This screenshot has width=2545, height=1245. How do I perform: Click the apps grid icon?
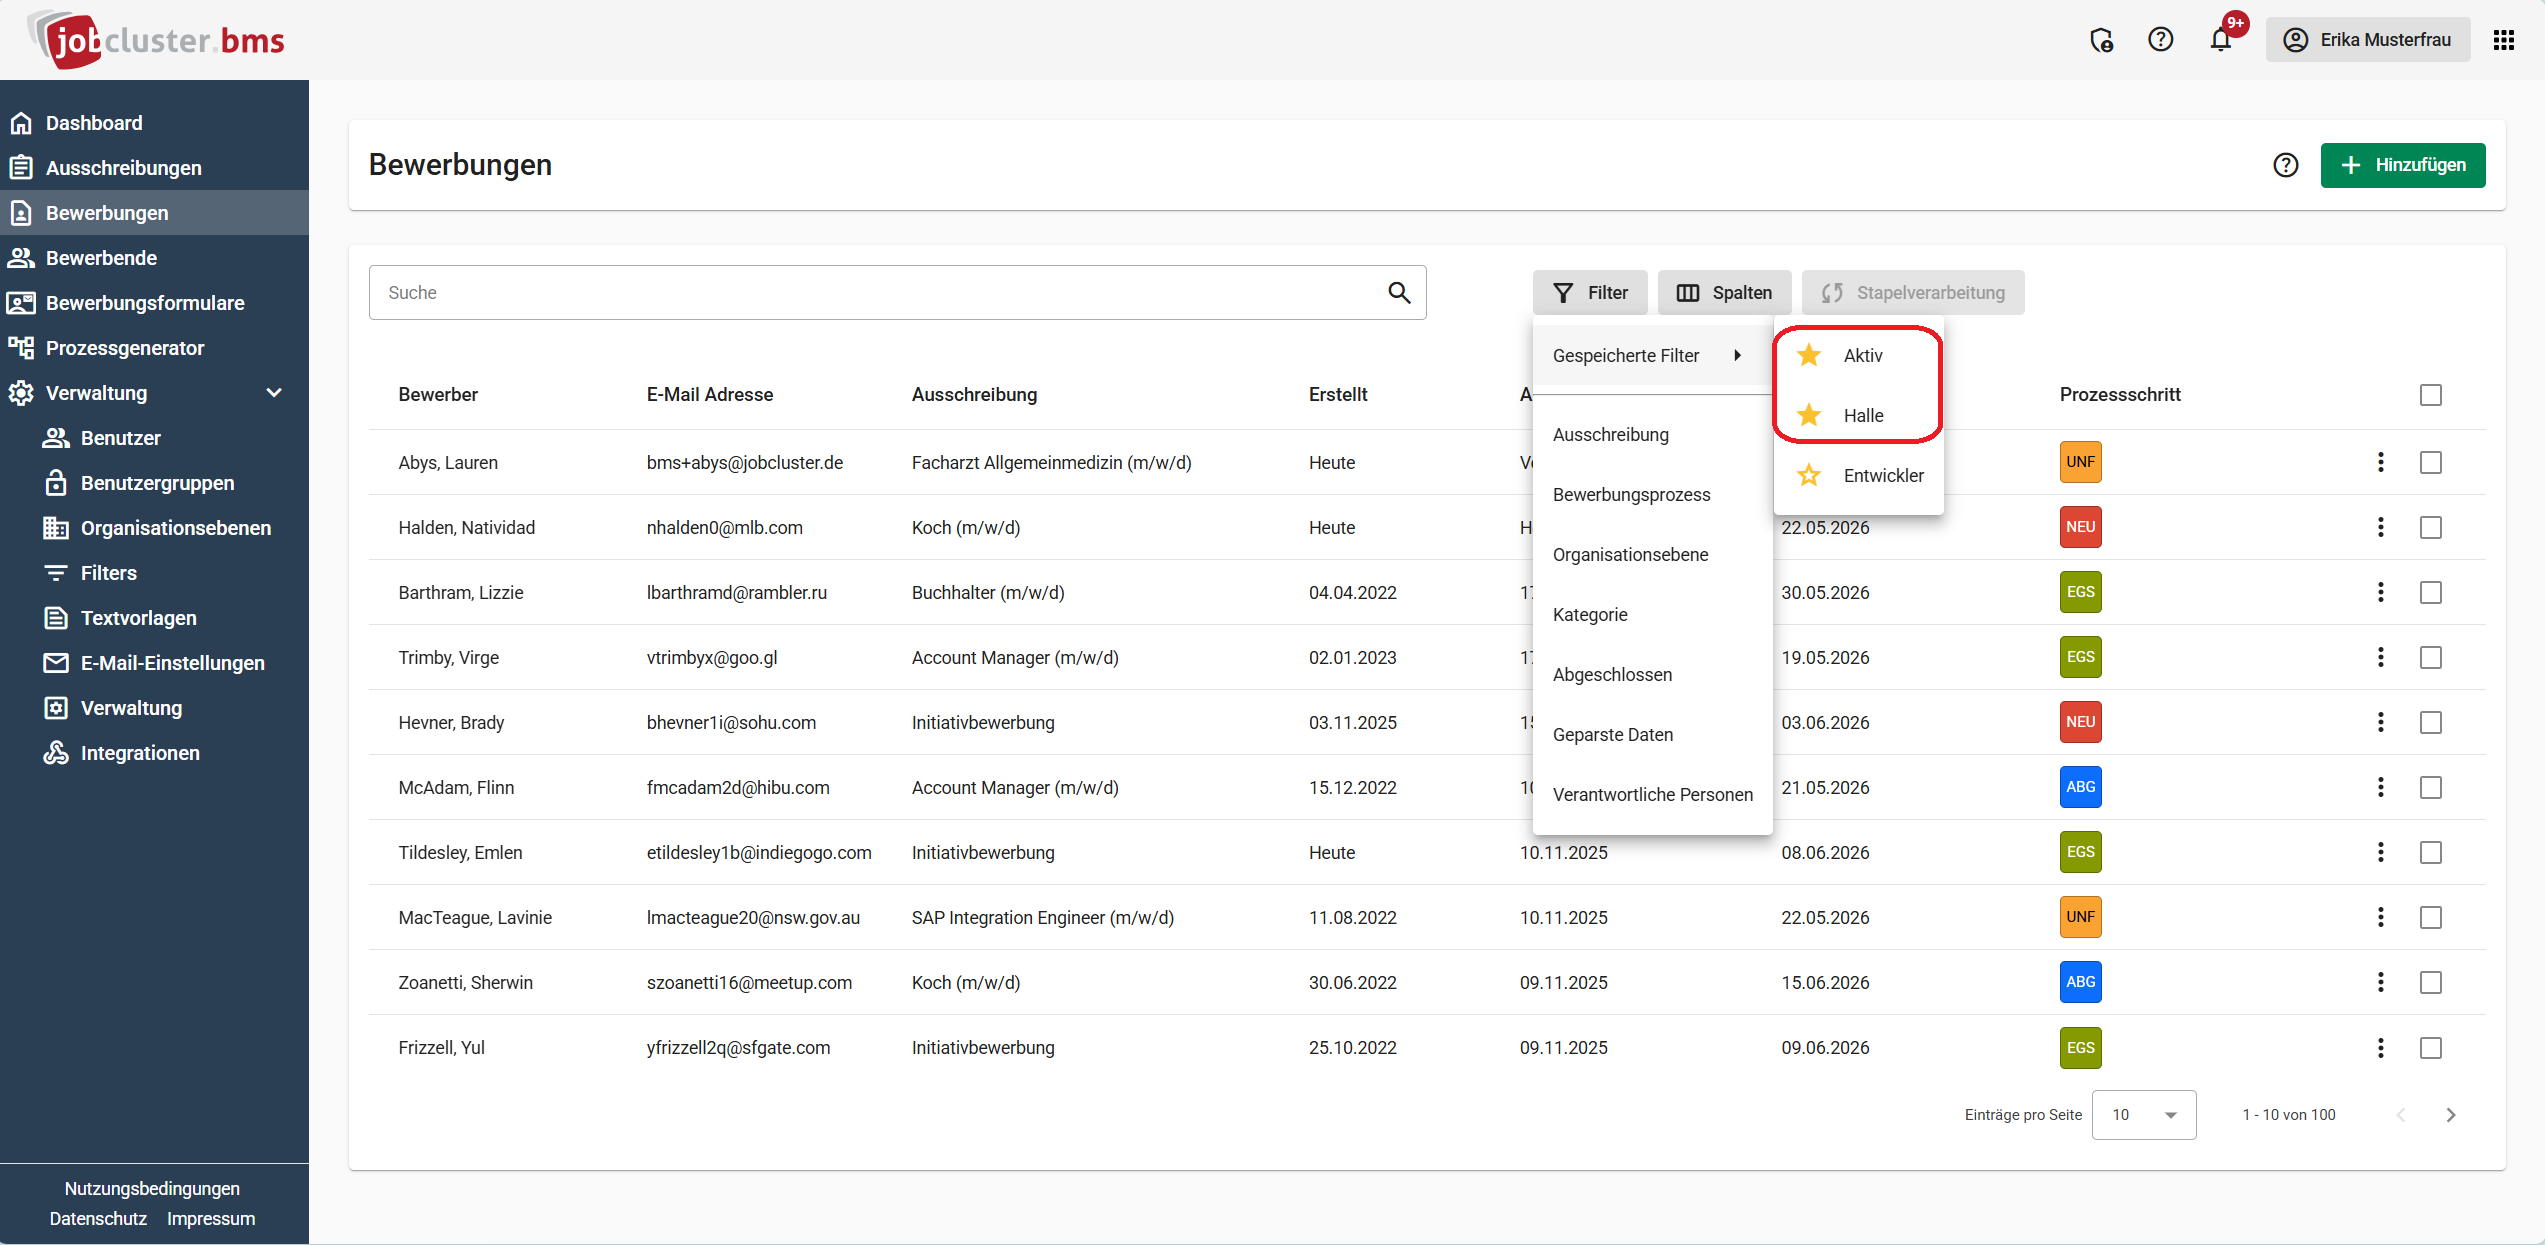coord(2504,40)
